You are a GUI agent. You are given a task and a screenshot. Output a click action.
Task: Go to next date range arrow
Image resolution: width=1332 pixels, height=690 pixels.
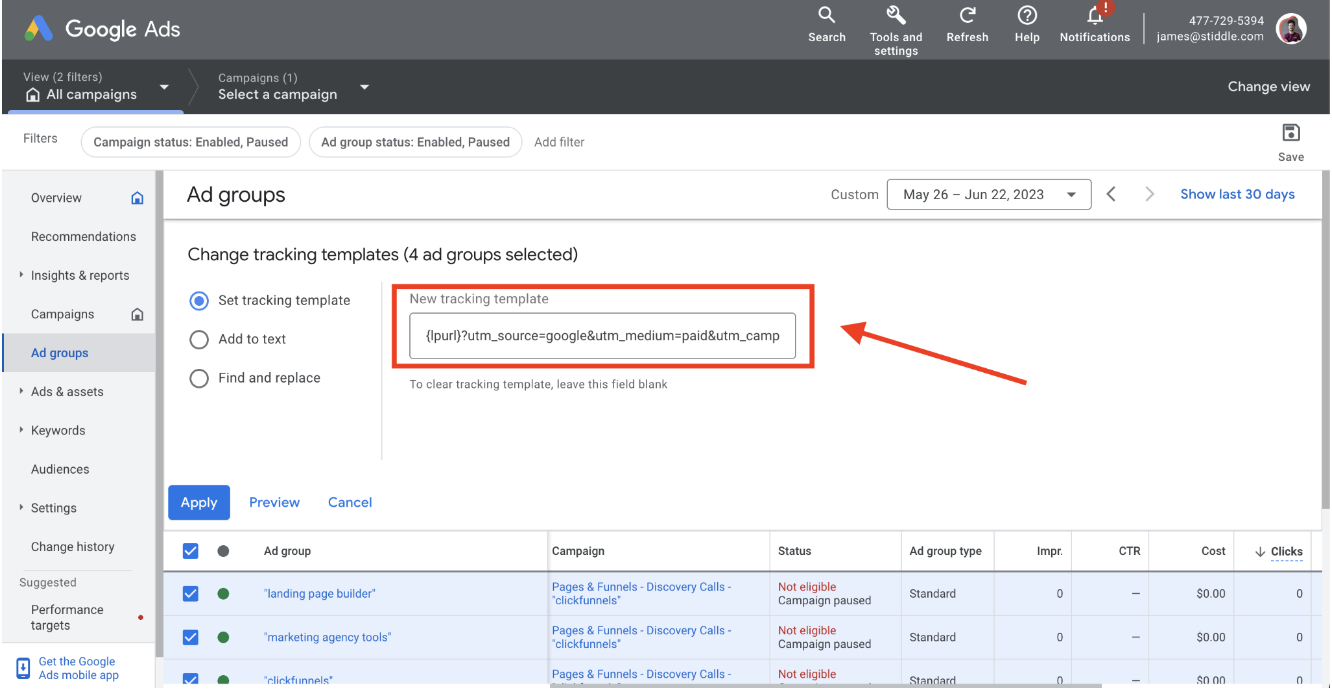1149,194
